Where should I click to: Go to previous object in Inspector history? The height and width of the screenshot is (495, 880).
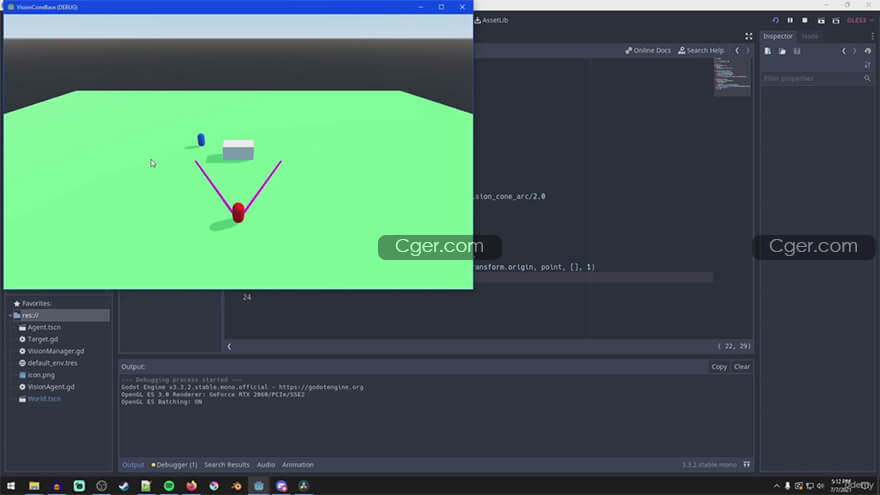844,51
